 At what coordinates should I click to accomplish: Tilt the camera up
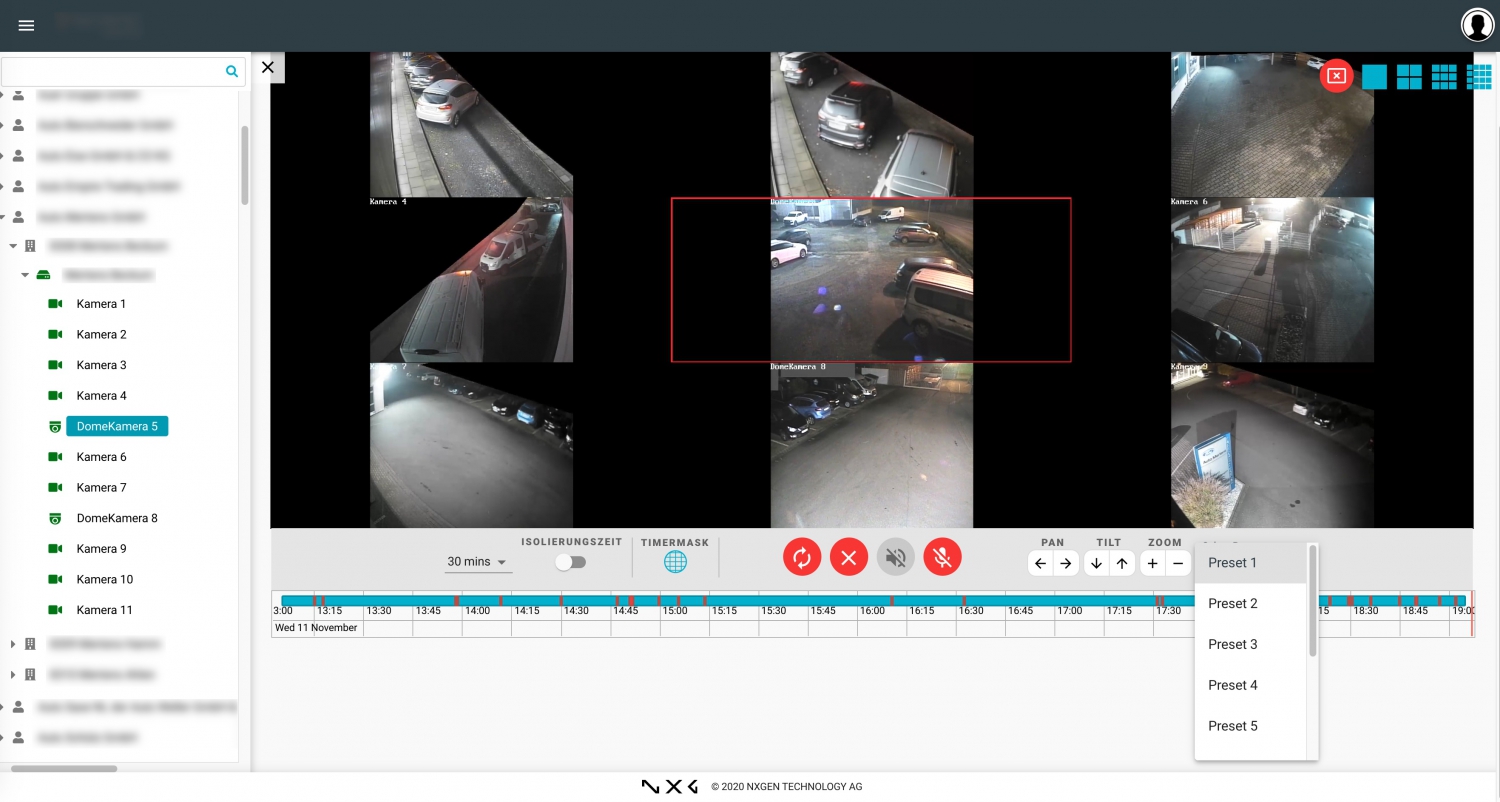(x=1122, y=563)
